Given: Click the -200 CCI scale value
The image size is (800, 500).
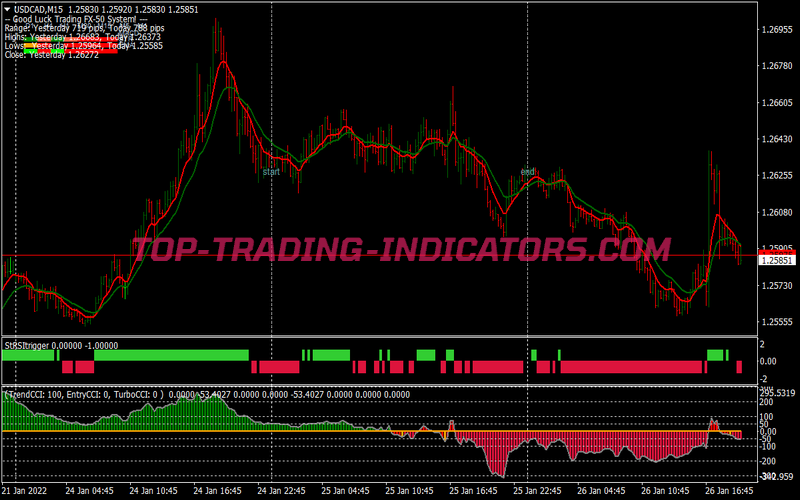Looking at the screenshot, I should (767, 461).
